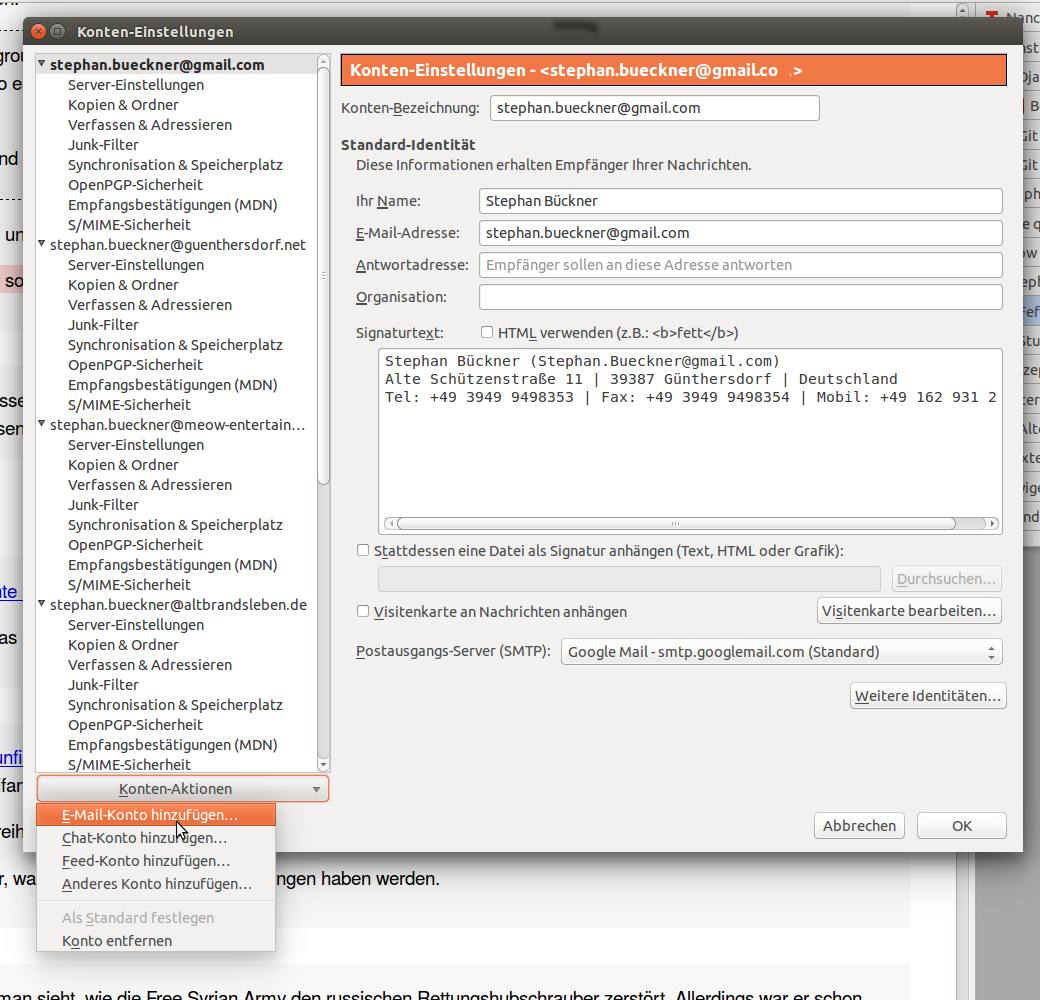Choose Feed-Konto hinzufügen from the menu
Image resolution: width=1040 pixels, height=1000 pixels.
(x=146, y=861)
